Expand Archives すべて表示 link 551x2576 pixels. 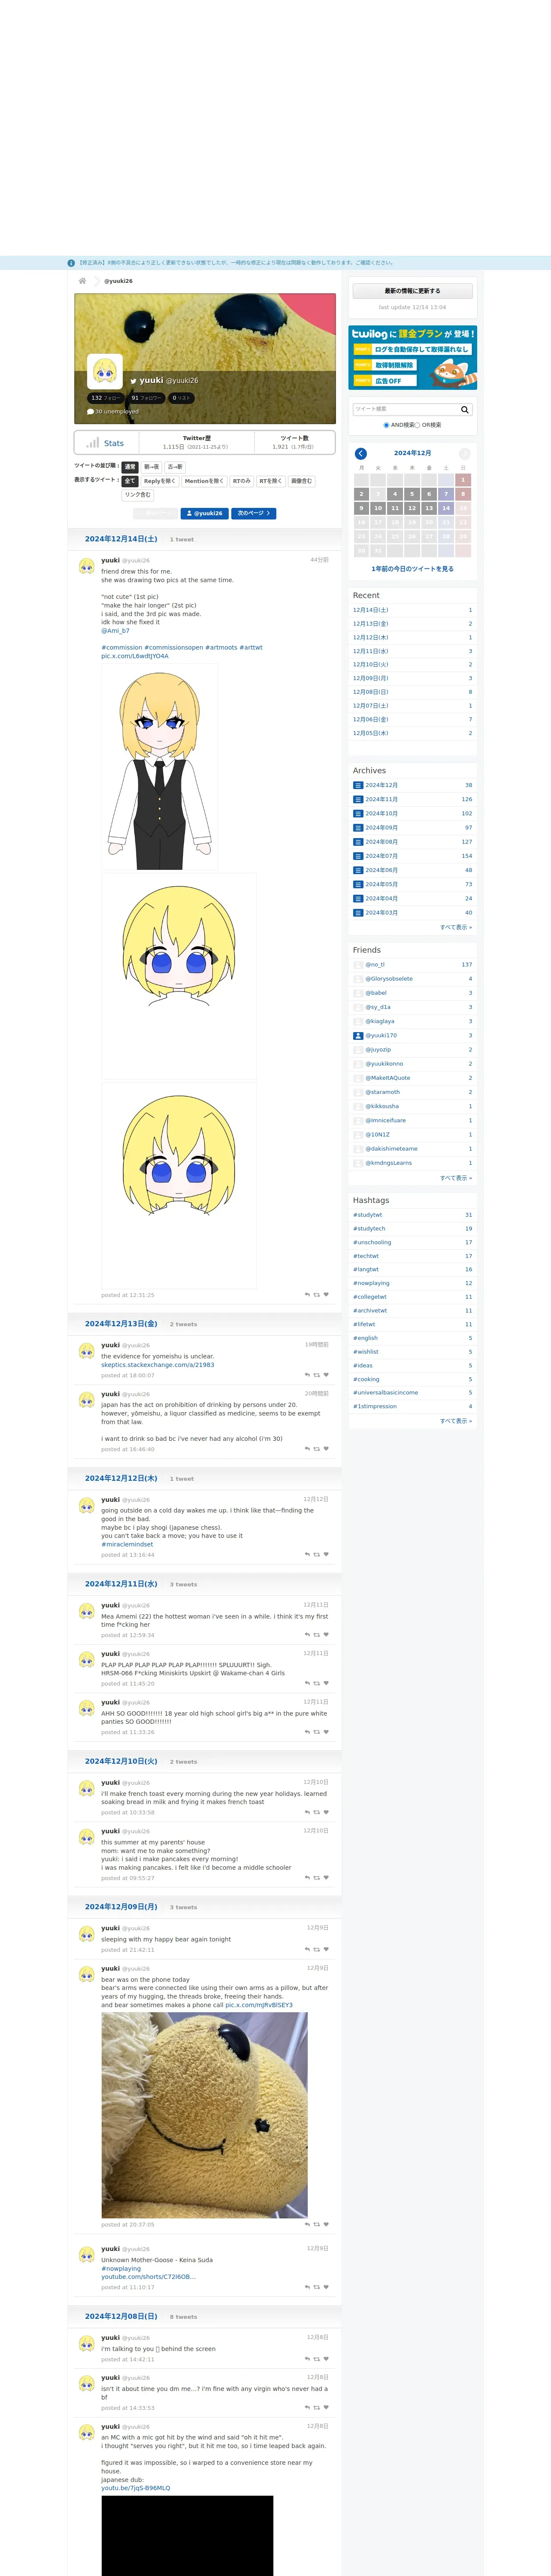tap(456, 927)
